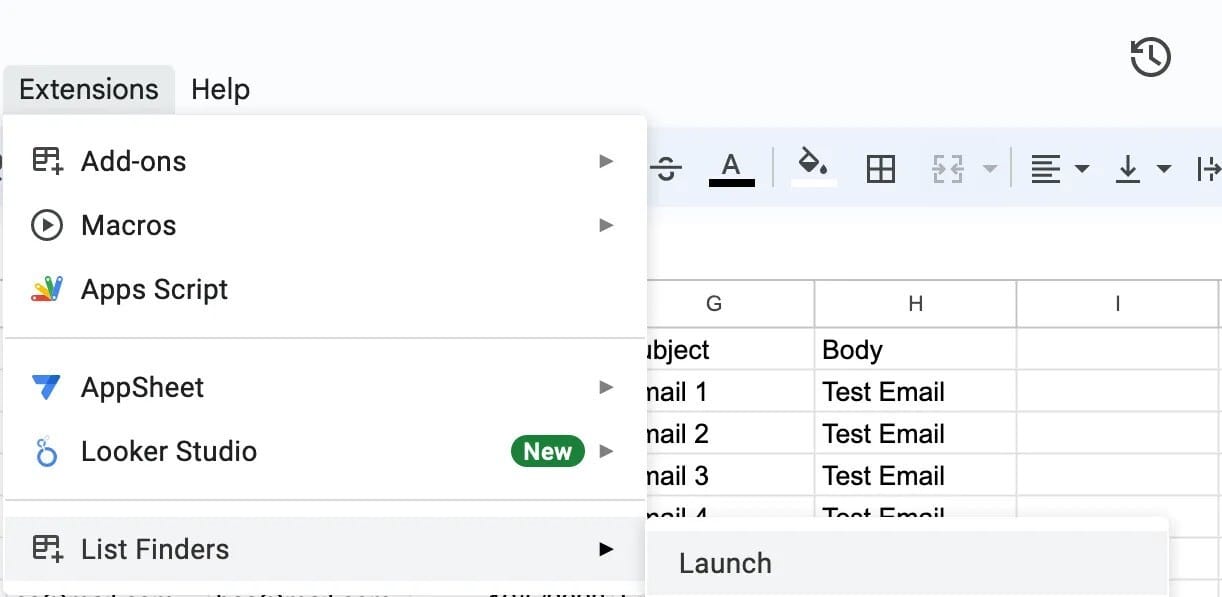
Task: Click the Add-ons icon in menu
Action: coord(47,161)
